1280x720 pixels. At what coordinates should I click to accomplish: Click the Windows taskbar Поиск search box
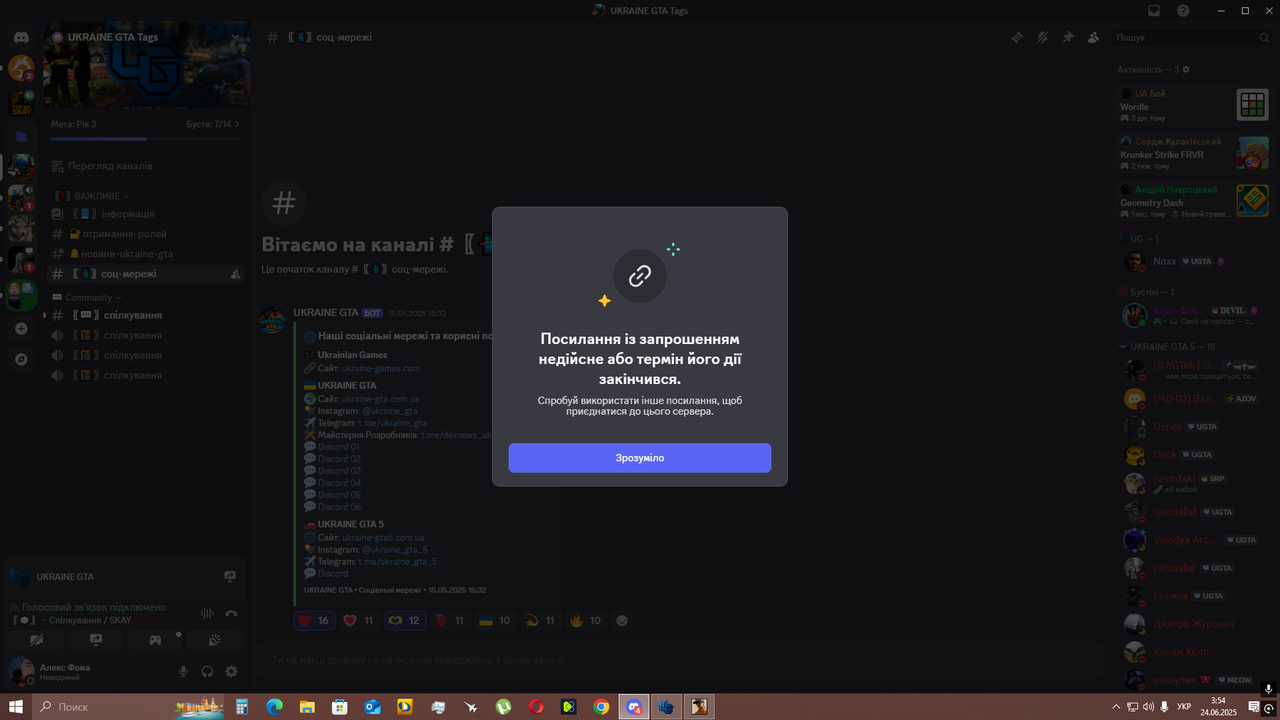[128, 707]
